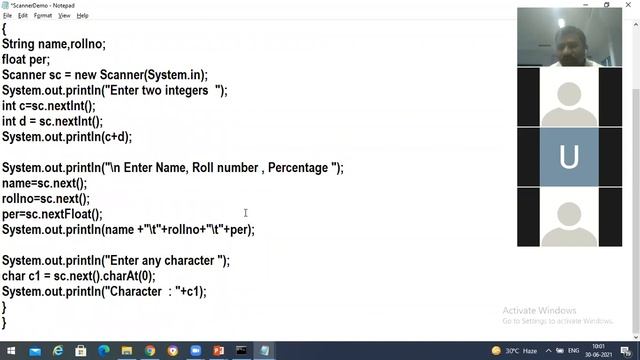Click the Notepad icon in title bar
Screen dimensions: 640x360
5,5
